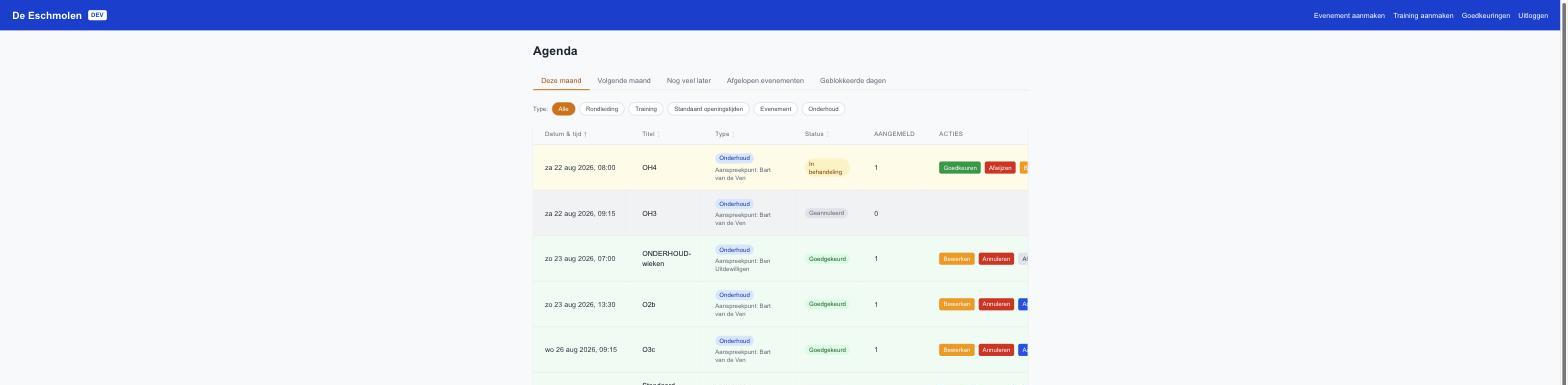Click Bewerken for O2b
This screenshot has height=385, width=1568.
click(957, 304)
